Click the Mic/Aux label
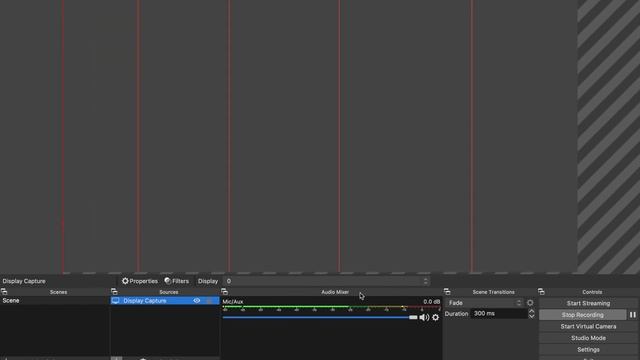The image size is (640, 360). pos(233,302)
